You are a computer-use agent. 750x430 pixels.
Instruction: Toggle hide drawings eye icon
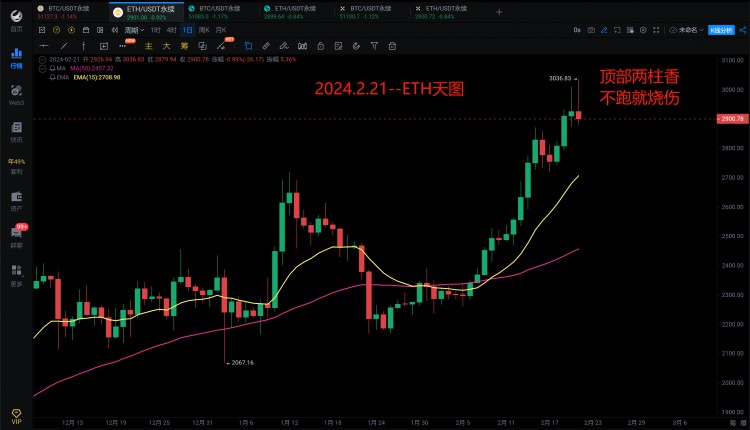tap(356, 46)
